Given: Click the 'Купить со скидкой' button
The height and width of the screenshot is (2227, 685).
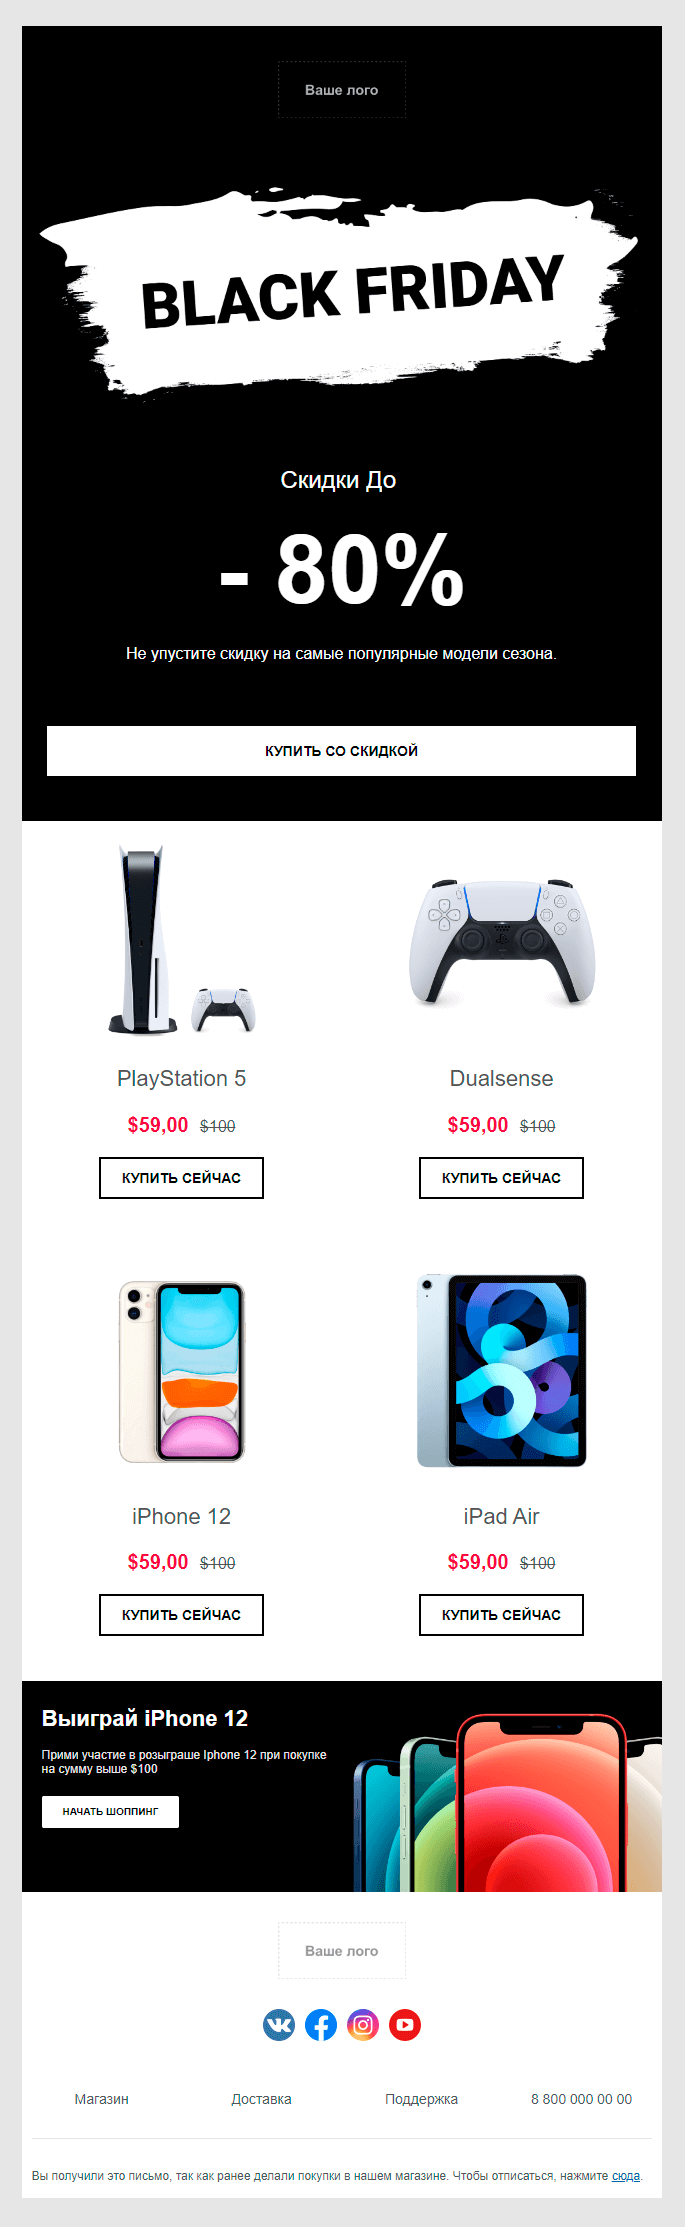Looking at the screenshot, I should pos(342,751).
